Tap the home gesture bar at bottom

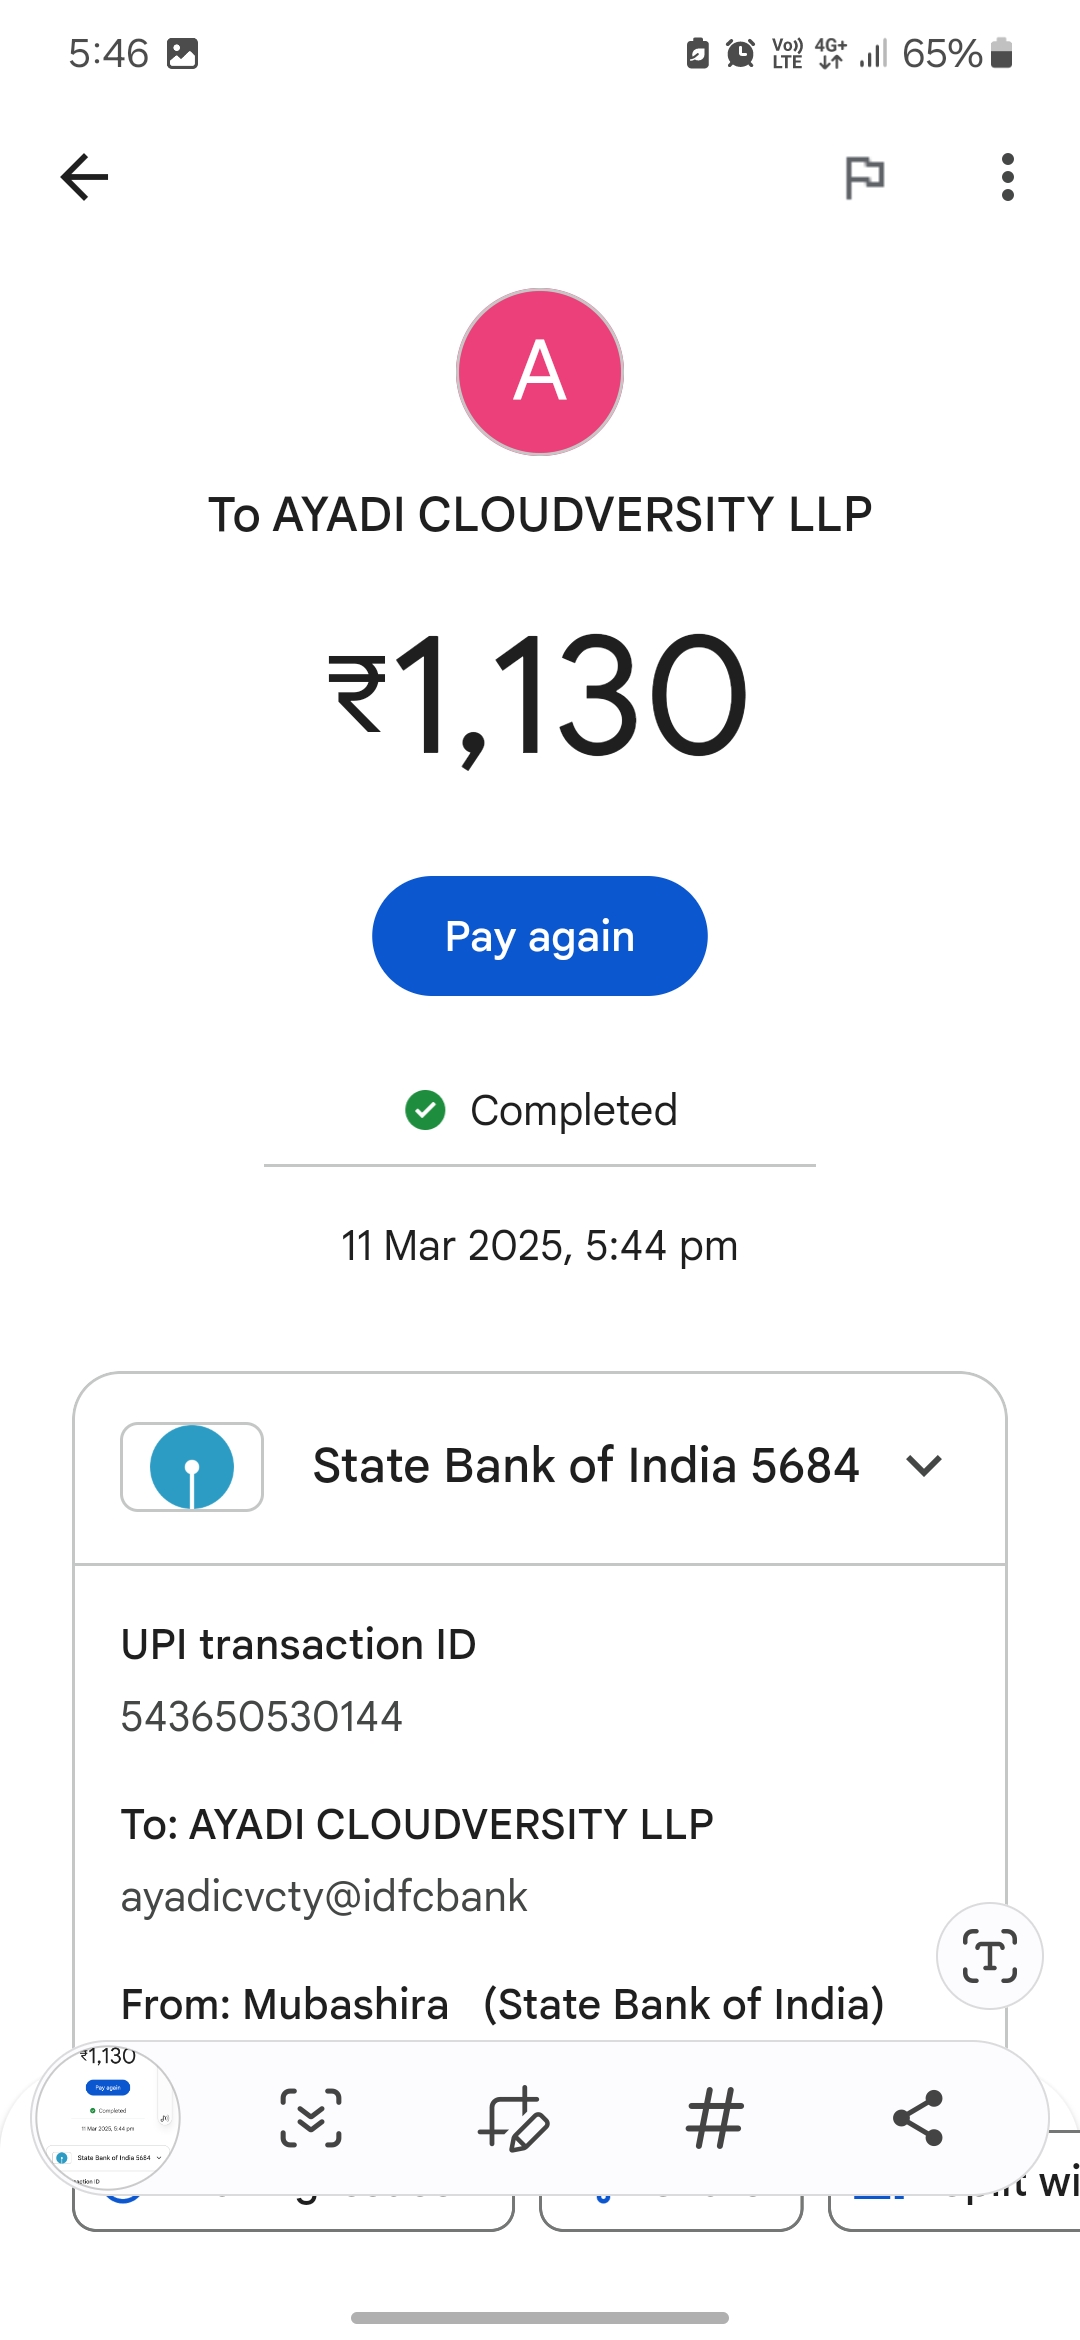tap(540, 2317)
